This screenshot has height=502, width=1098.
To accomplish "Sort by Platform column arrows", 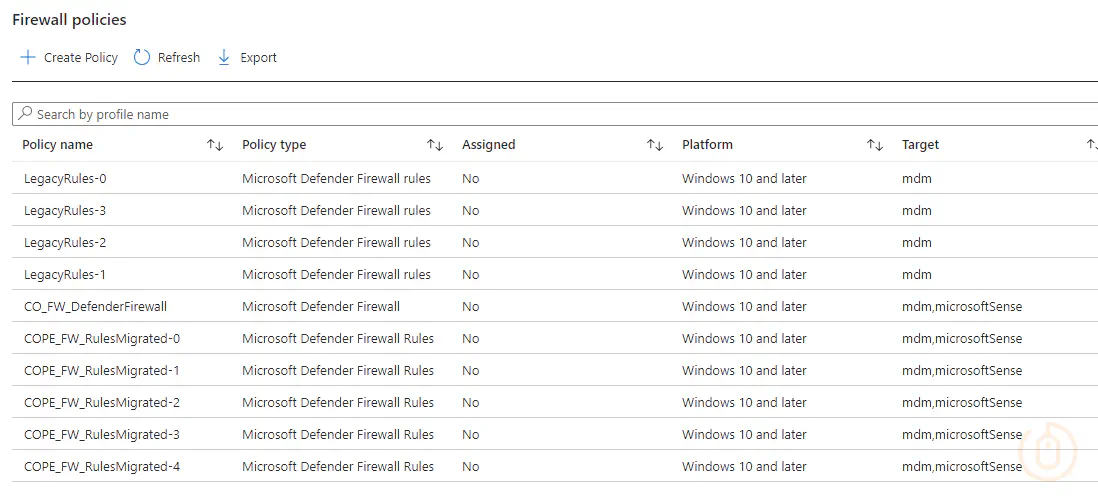I will click(875, 145).
